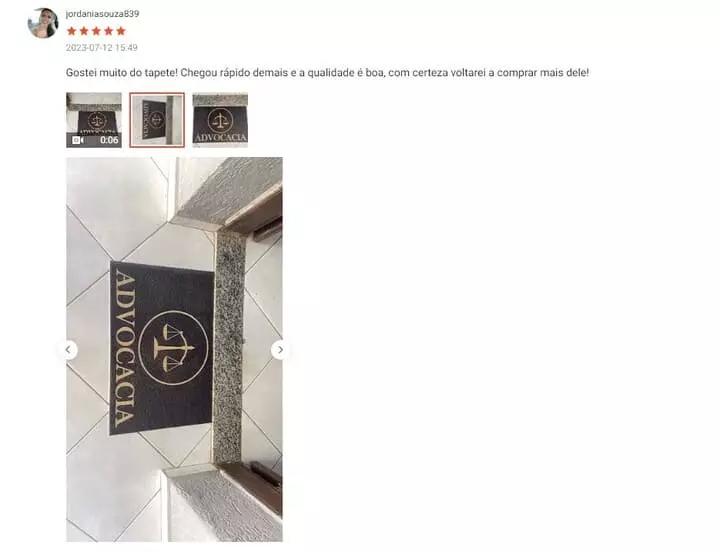Screen dimensions: 720x552
Task: Click the first rating star
Action: click(71, 31)
